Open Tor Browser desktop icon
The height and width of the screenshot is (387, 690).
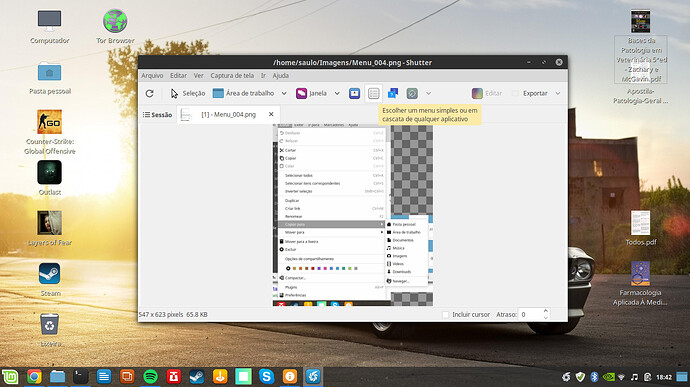point(115,26)
